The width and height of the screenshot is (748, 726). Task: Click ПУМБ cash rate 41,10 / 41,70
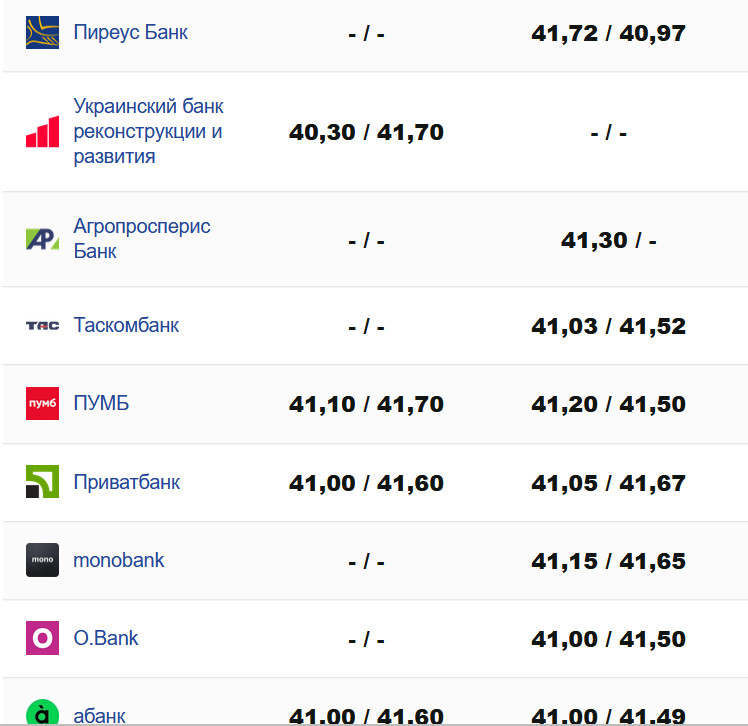(x=366, y=405)
